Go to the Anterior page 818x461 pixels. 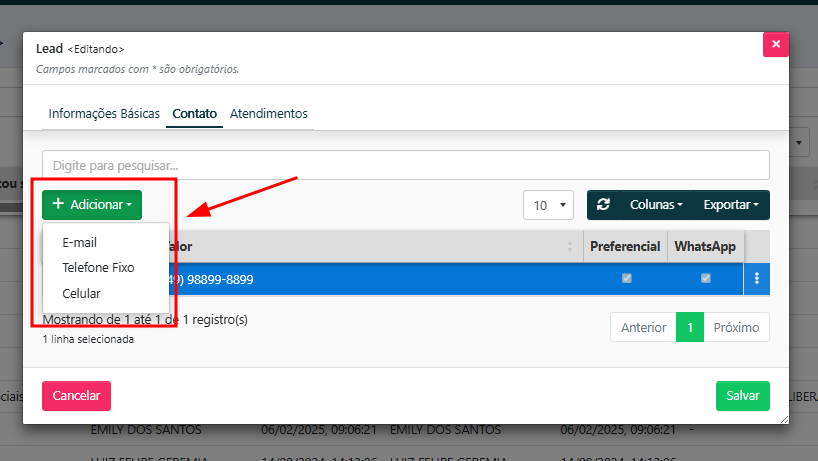tap(643, 327)
